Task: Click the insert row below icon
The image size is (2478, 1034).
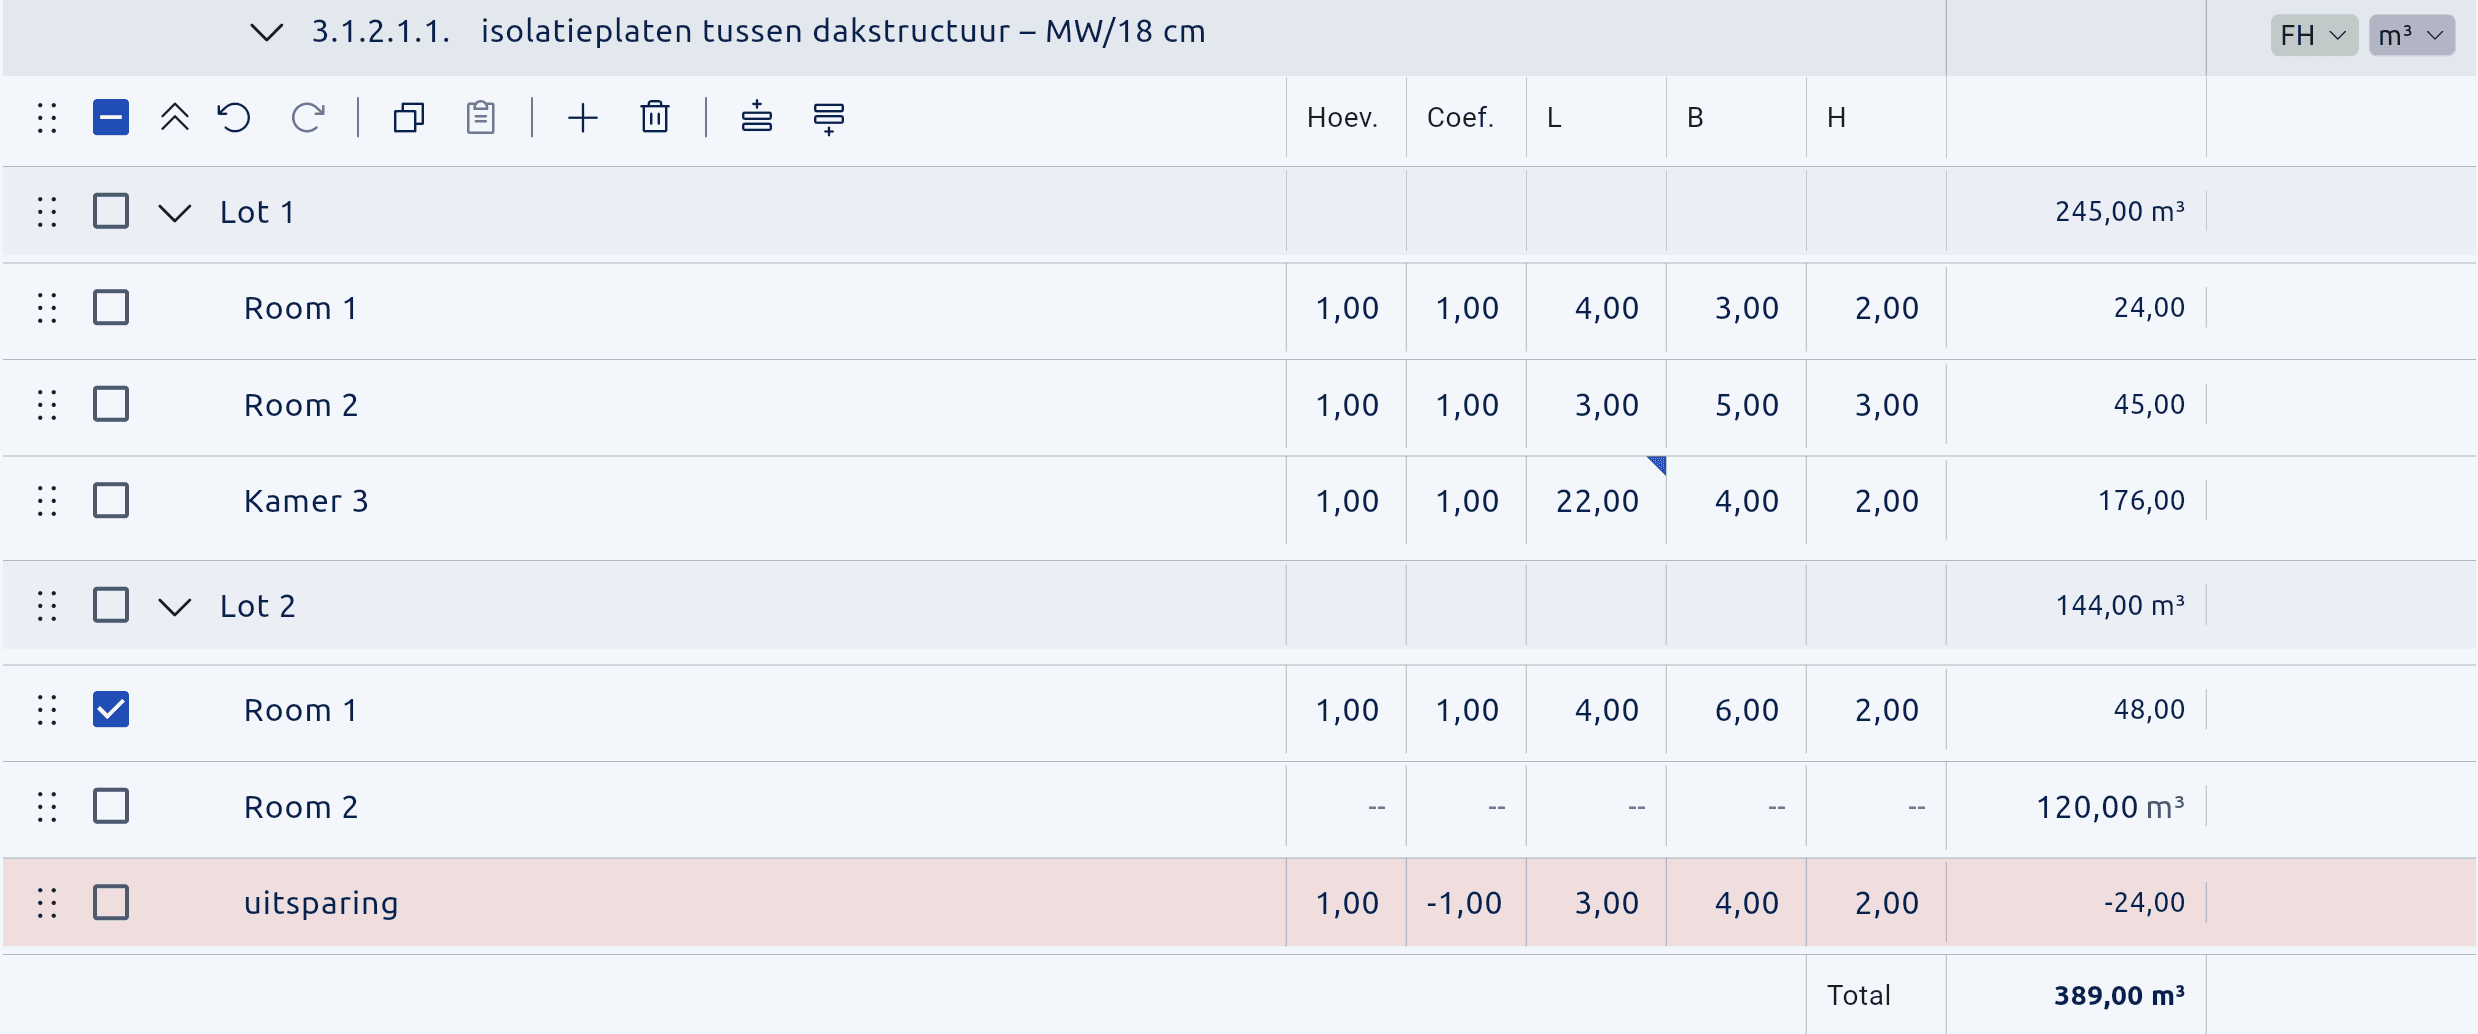Action: 829,118
